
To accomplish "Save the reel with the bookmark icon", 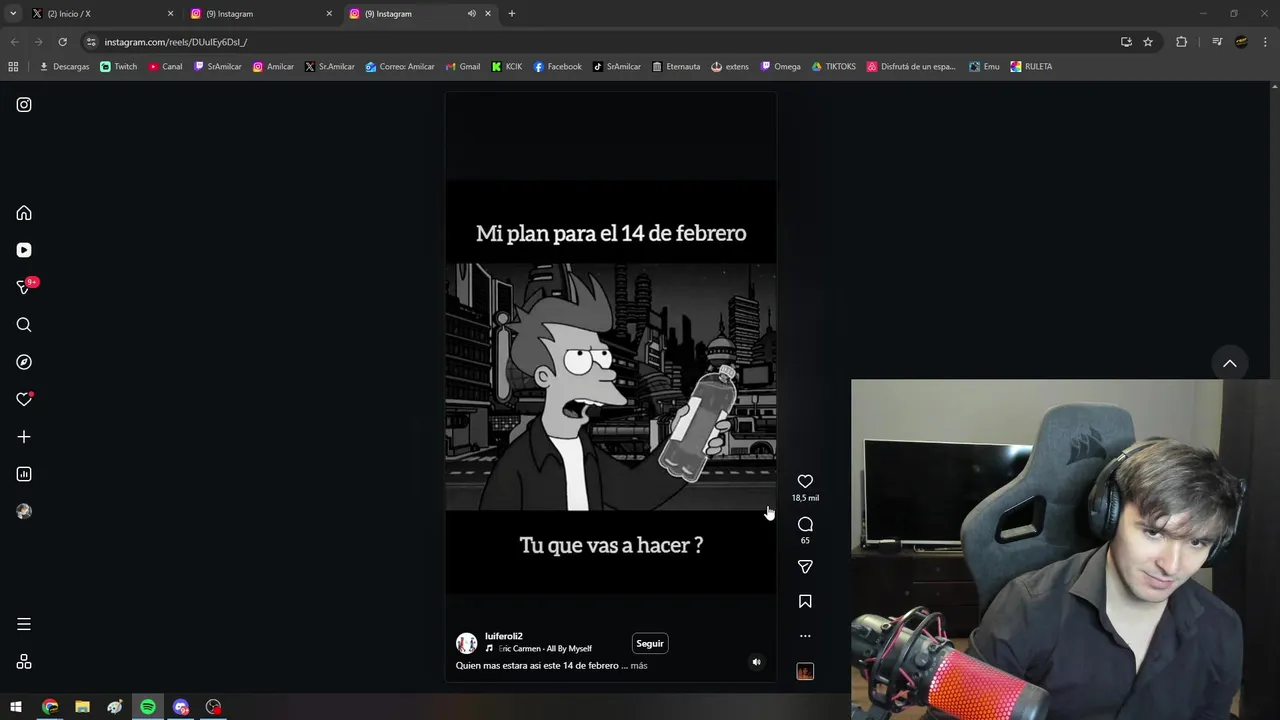I will [805, 601].
